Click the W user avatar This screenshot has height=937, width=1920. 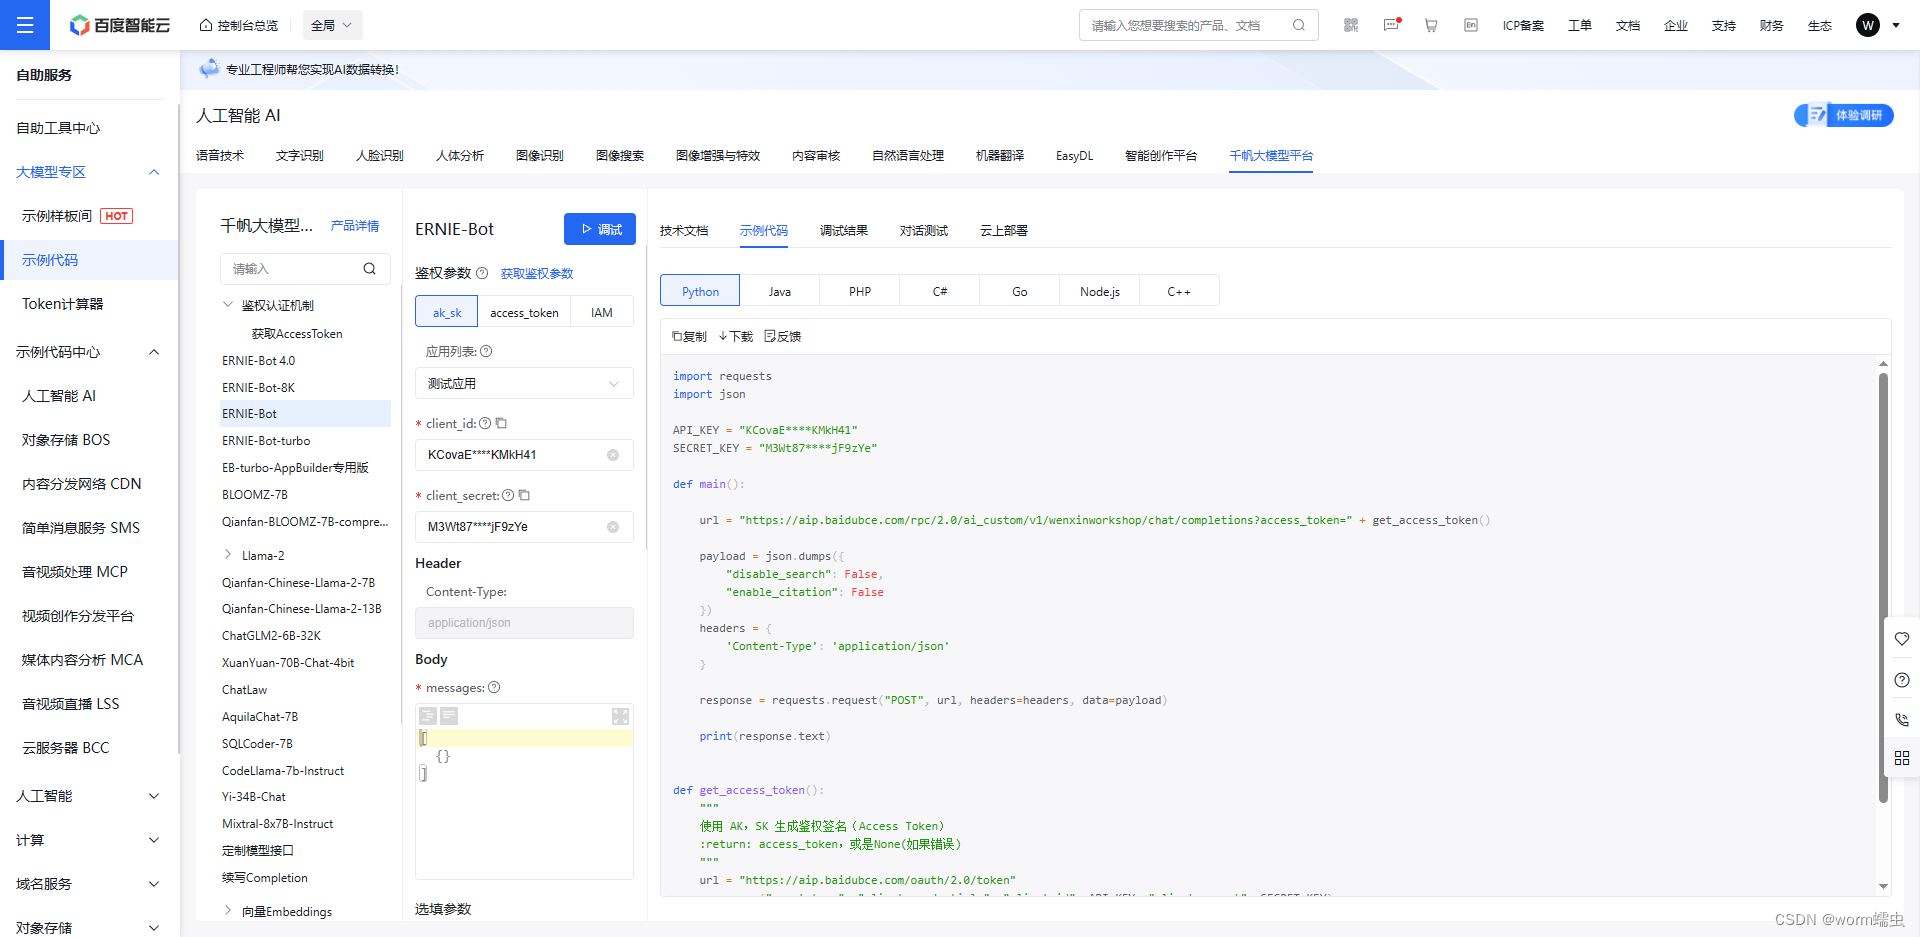pos(1868,25)
